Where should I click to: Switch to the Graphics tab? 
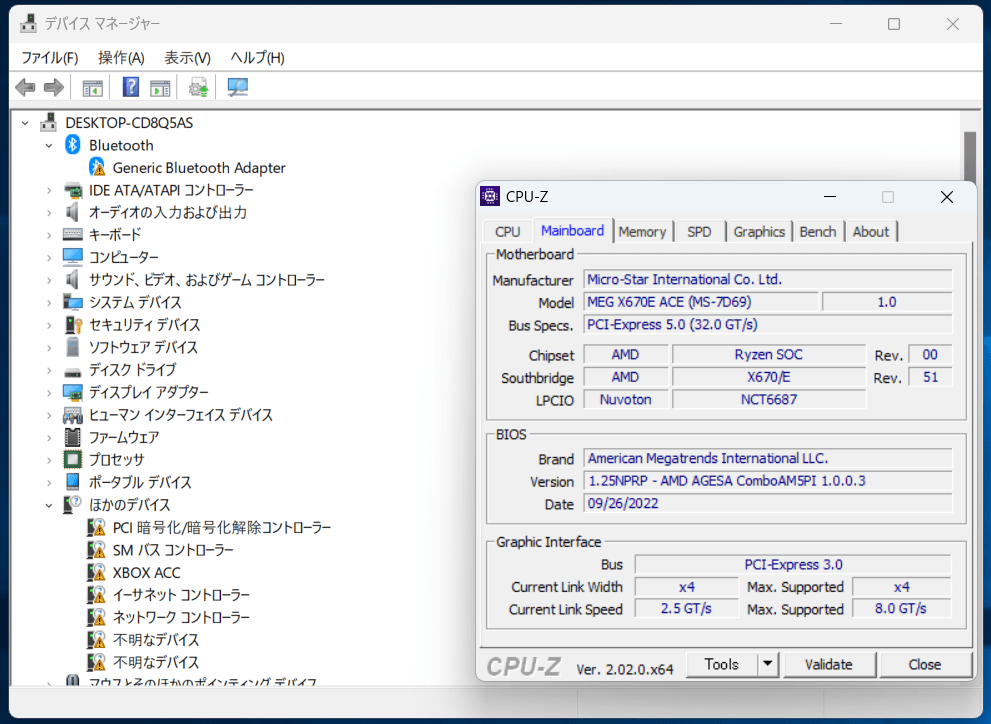759,232
